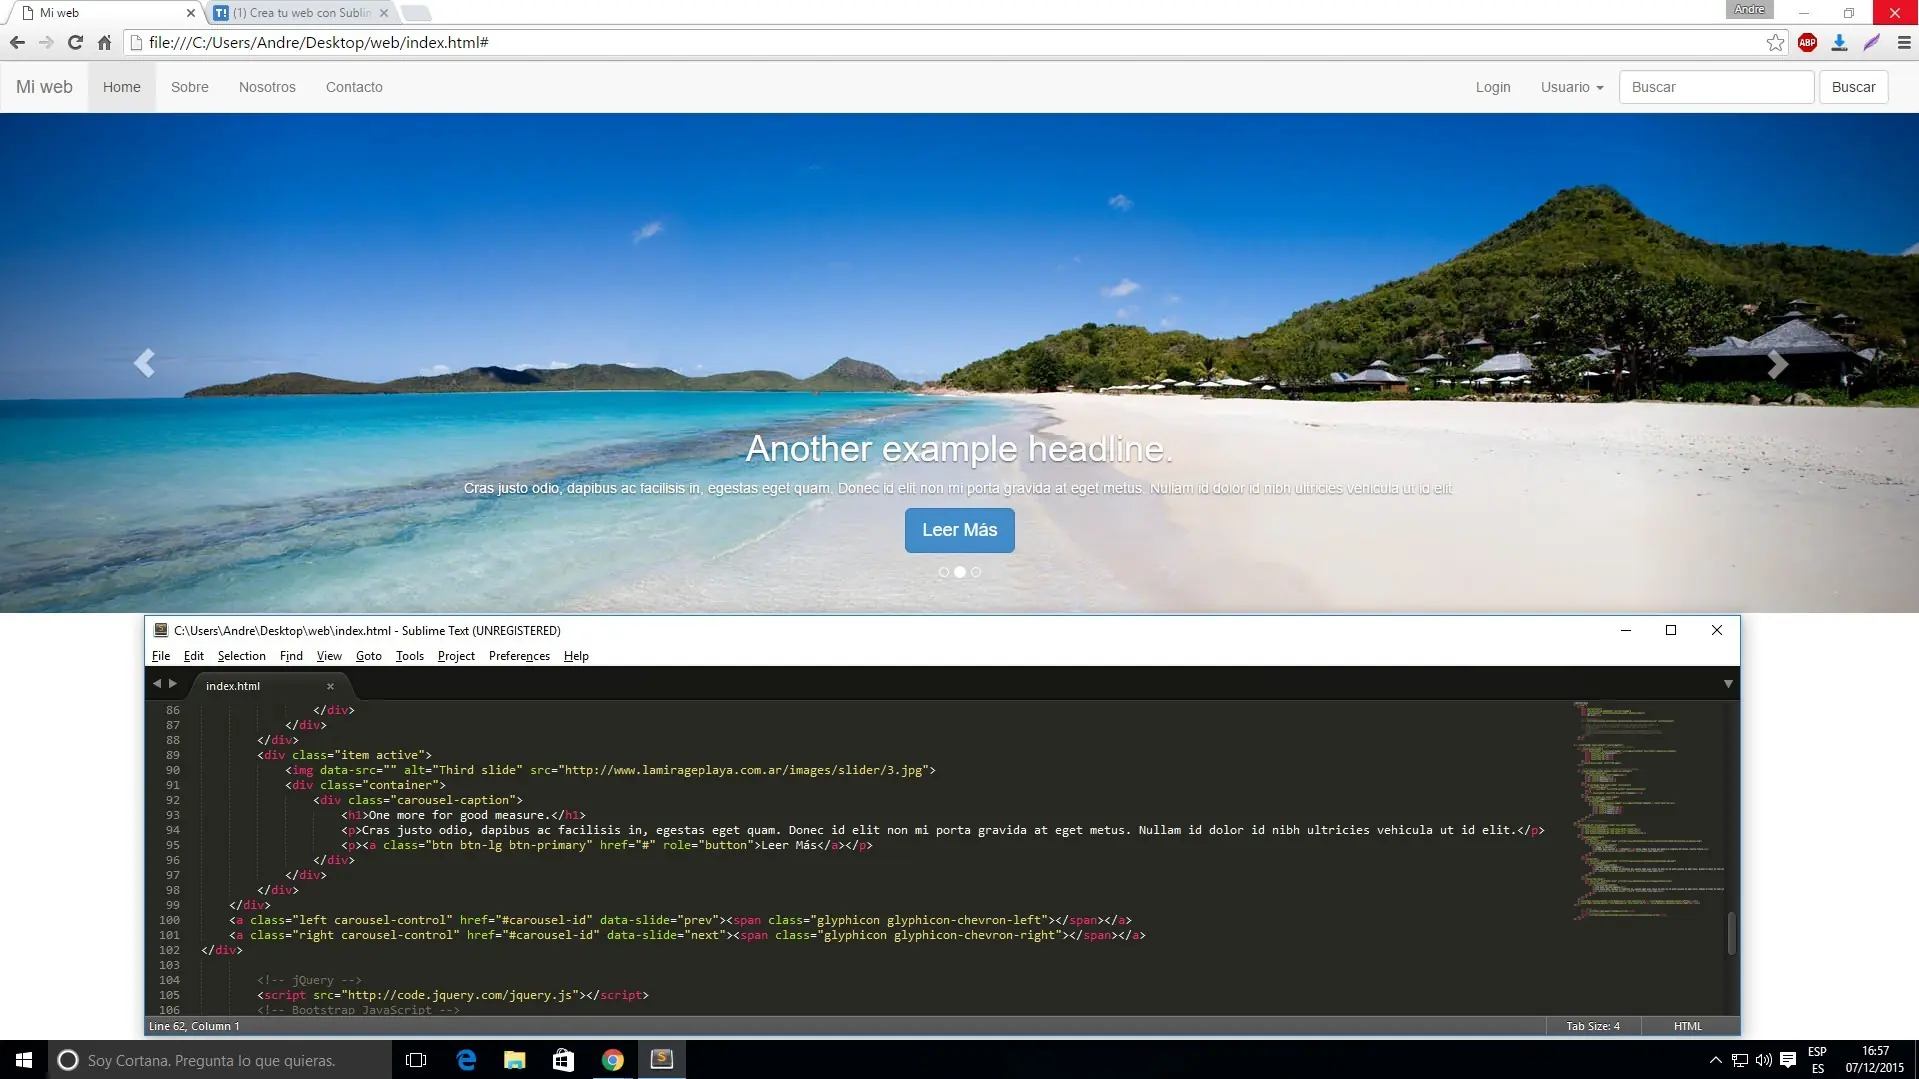Screen dimensions: 1919x1079
Task: Go to Home in the navbar
Action: [x=122, y=87]
